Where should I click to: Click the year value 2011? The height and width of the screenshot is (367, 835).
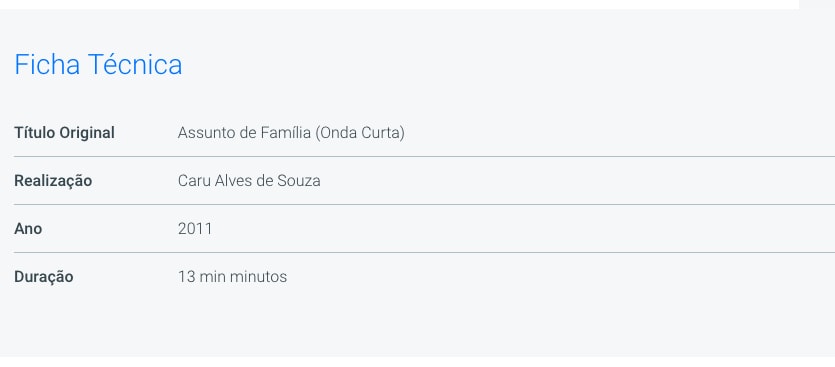point(195,229)
